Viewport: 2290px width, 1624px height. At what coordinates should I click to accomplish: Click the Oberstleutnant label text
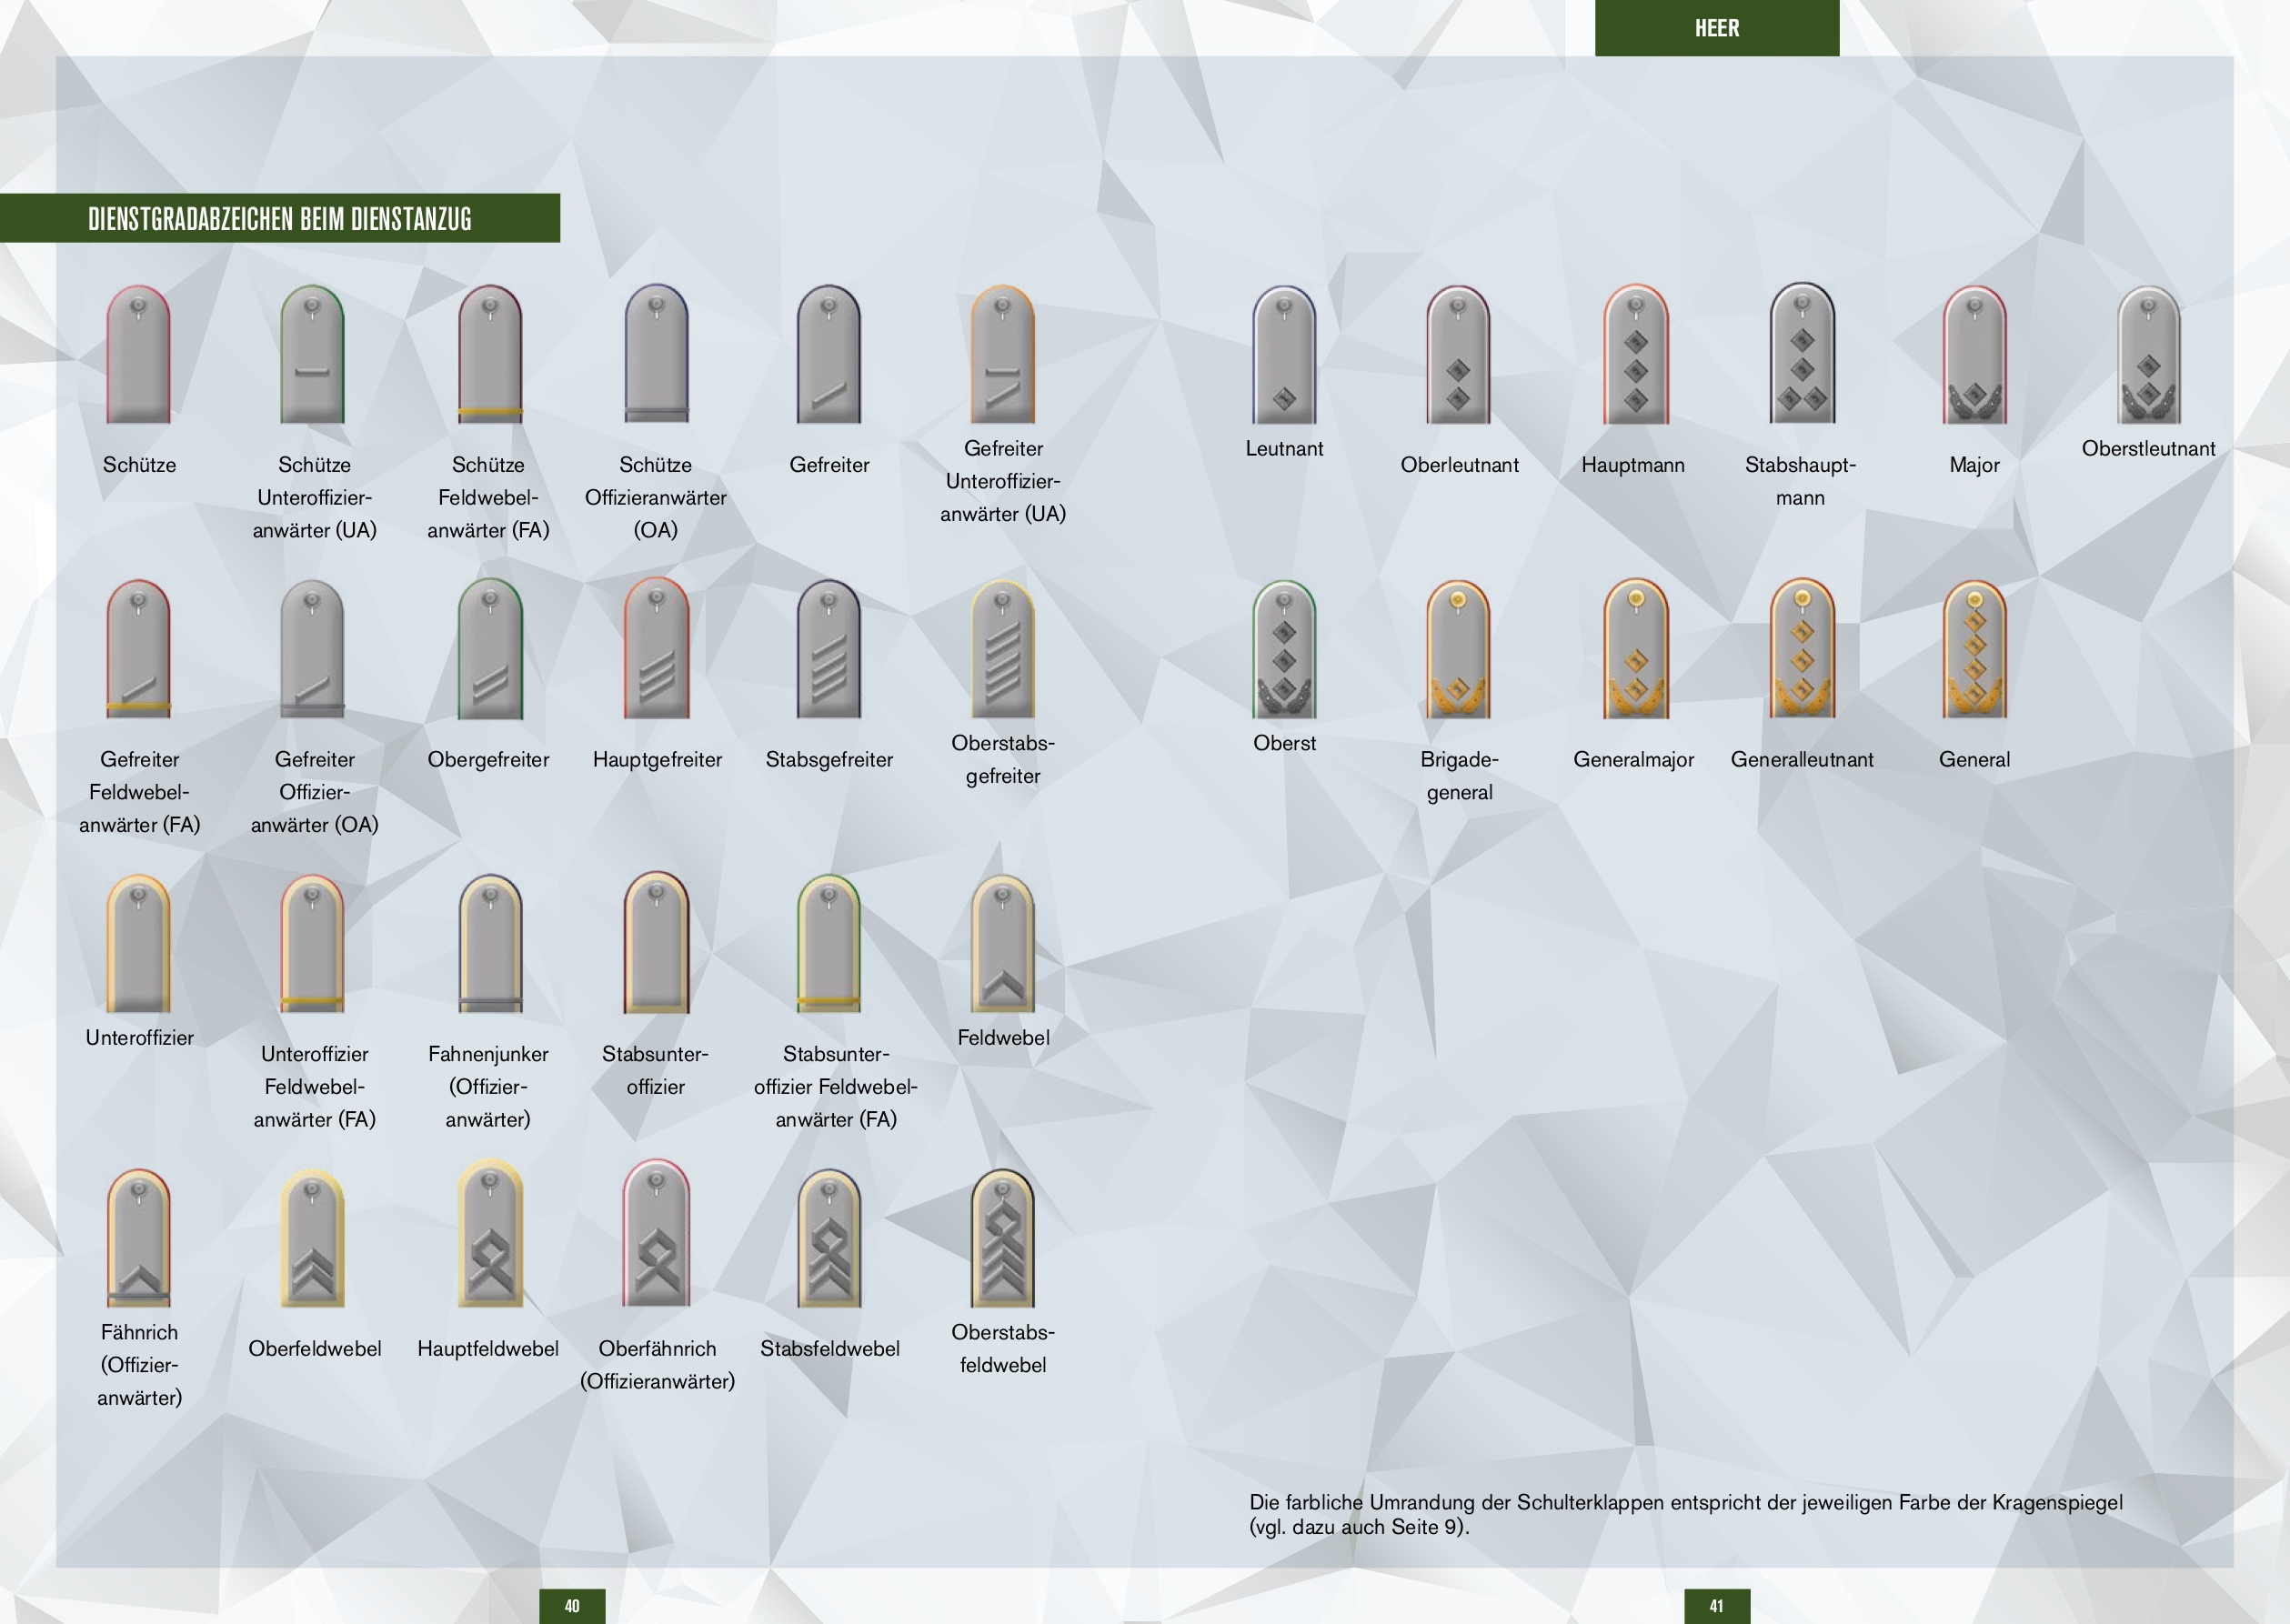(x=2148, y=449)
